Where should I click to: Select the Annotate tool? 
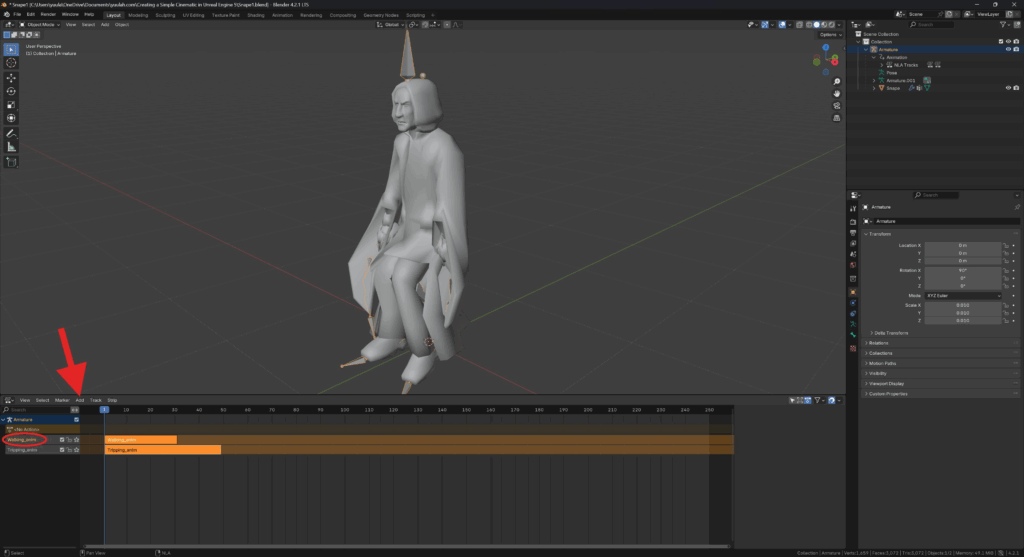point(11,133)
